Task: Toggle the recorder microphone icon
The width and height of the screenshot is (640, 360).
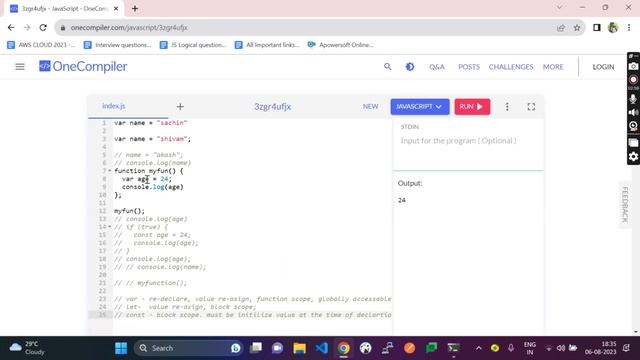Action: [x=633, y=99]
